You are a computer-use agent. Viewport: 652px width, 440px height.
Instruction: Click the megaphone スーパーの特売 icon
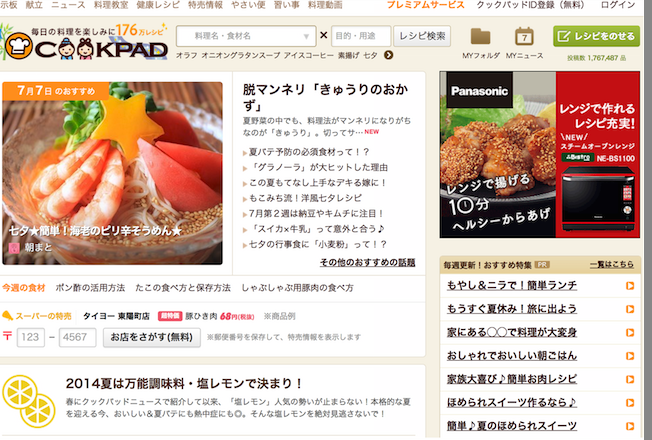click(7, 316)
